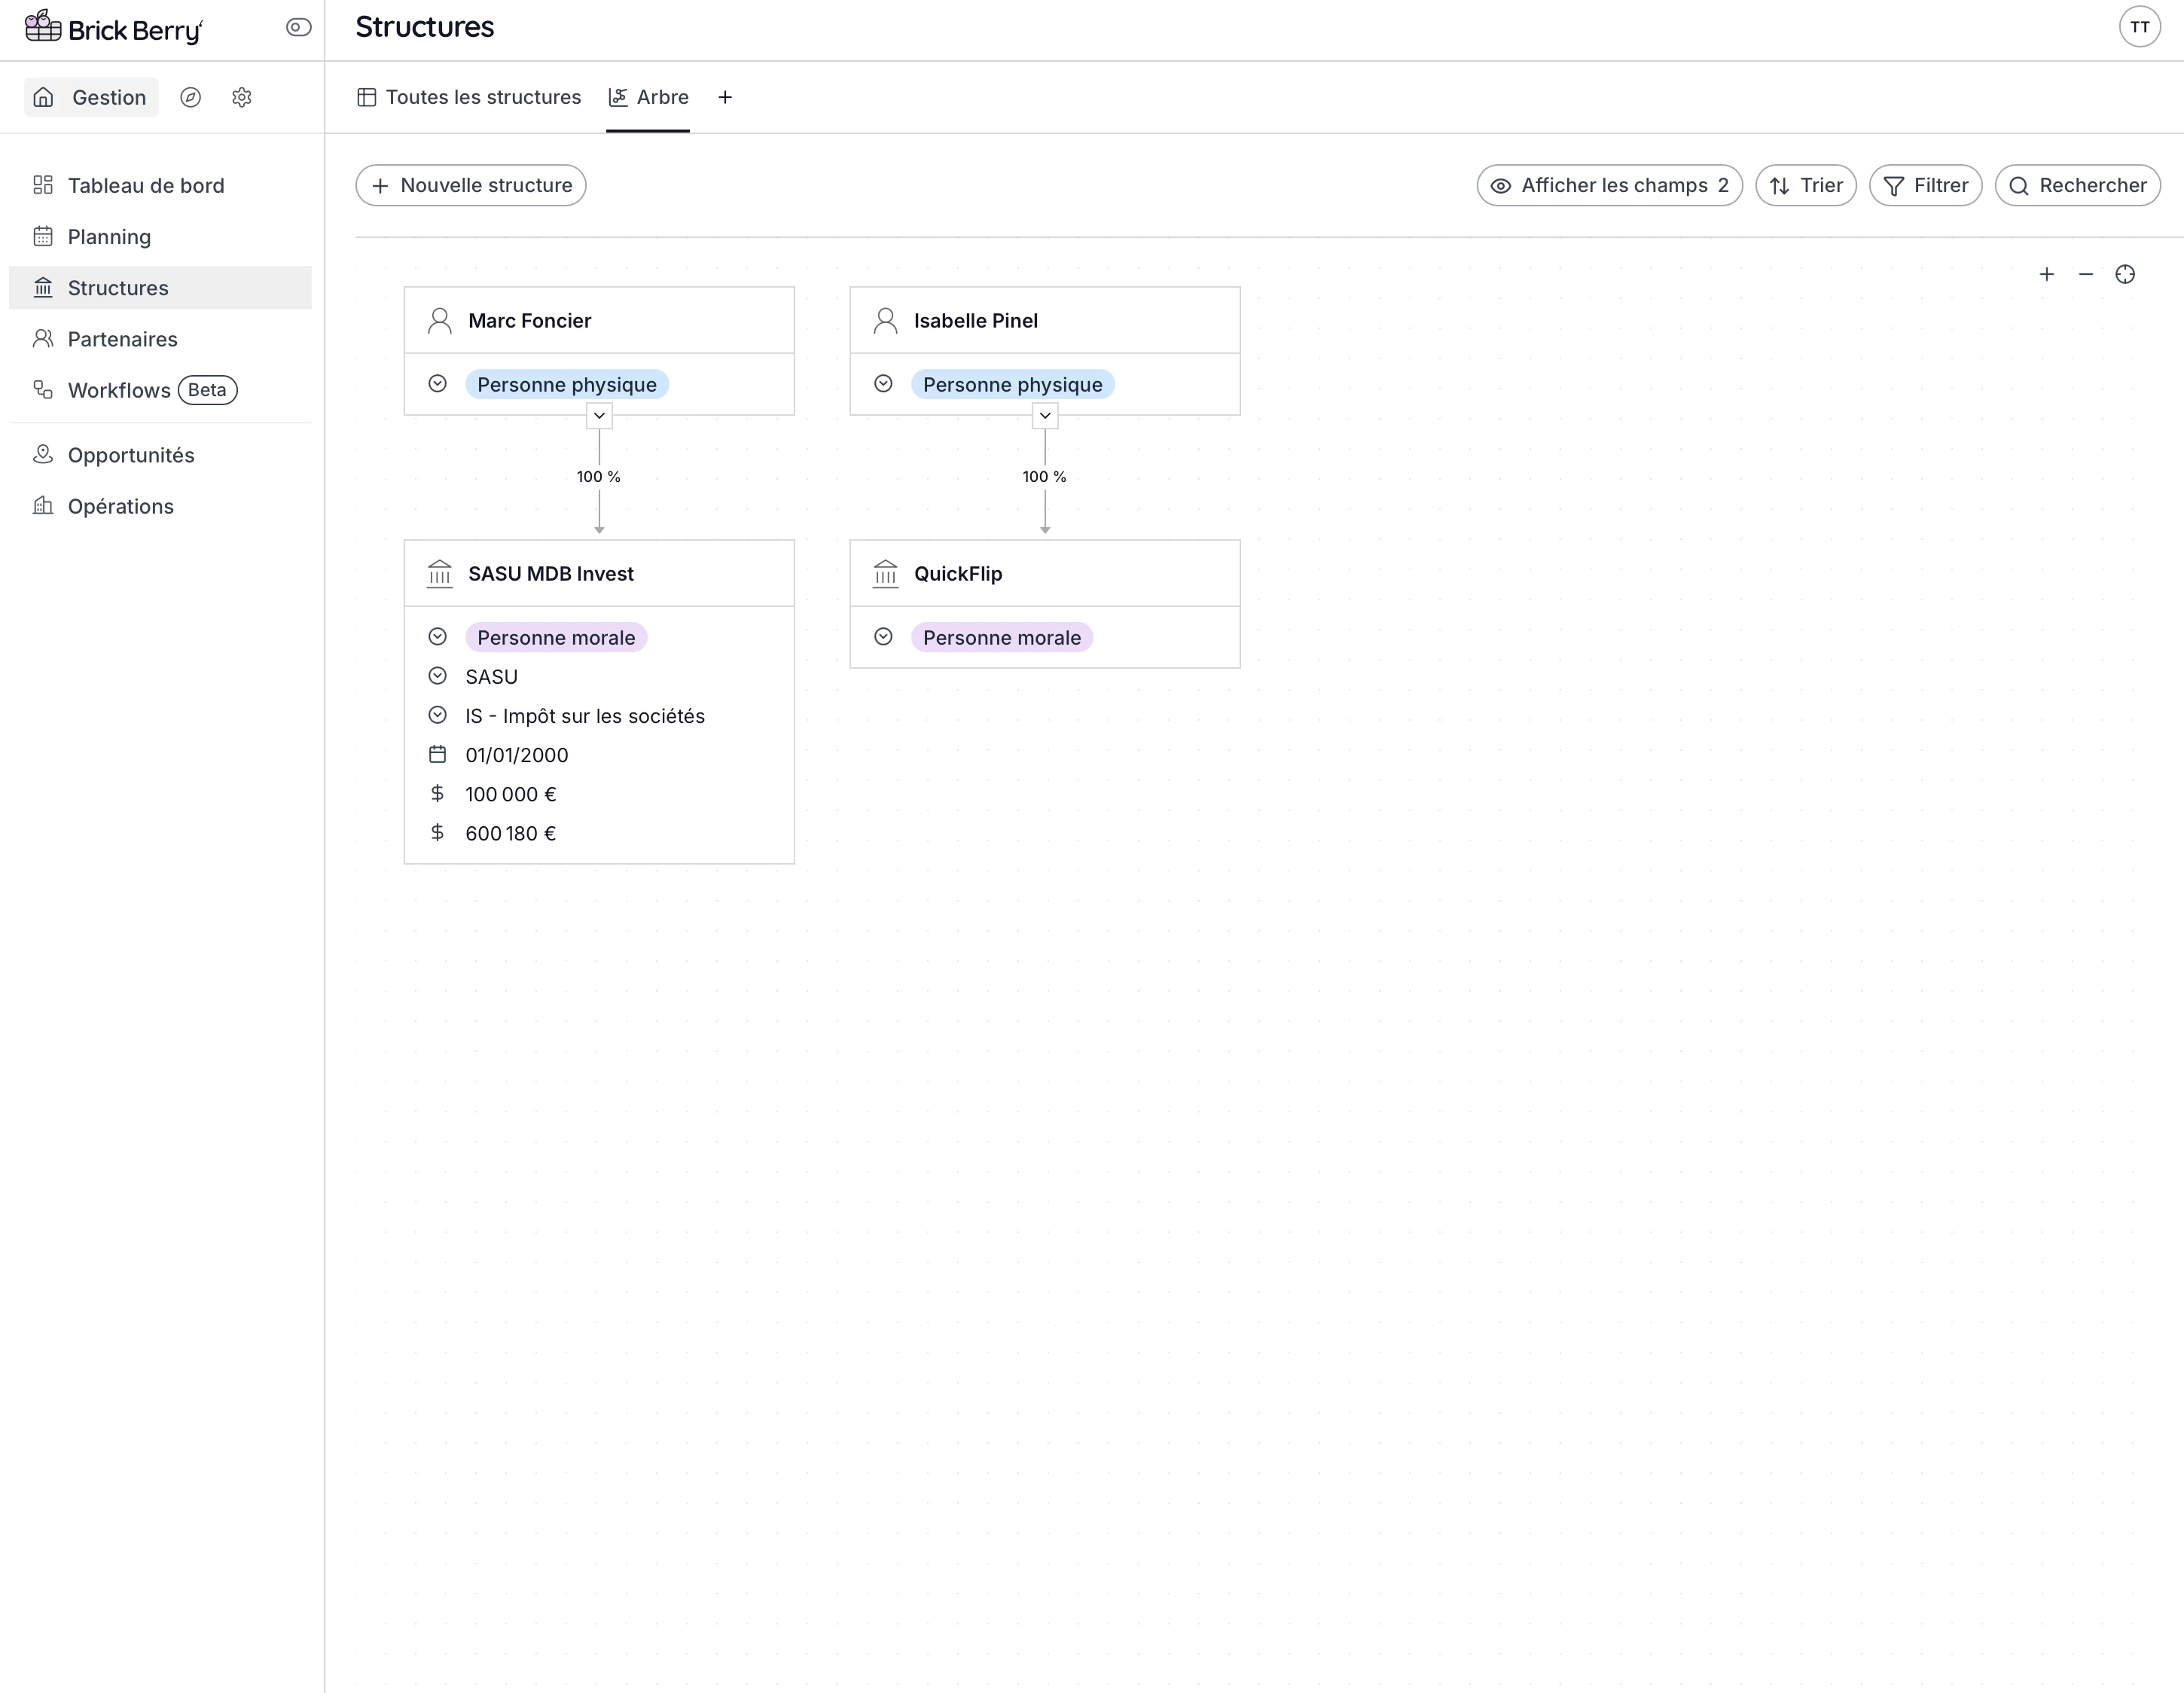This screenshot has width=2184, height=1693.
Task: Click the 600 180 € amount
Action: [511, 833]
